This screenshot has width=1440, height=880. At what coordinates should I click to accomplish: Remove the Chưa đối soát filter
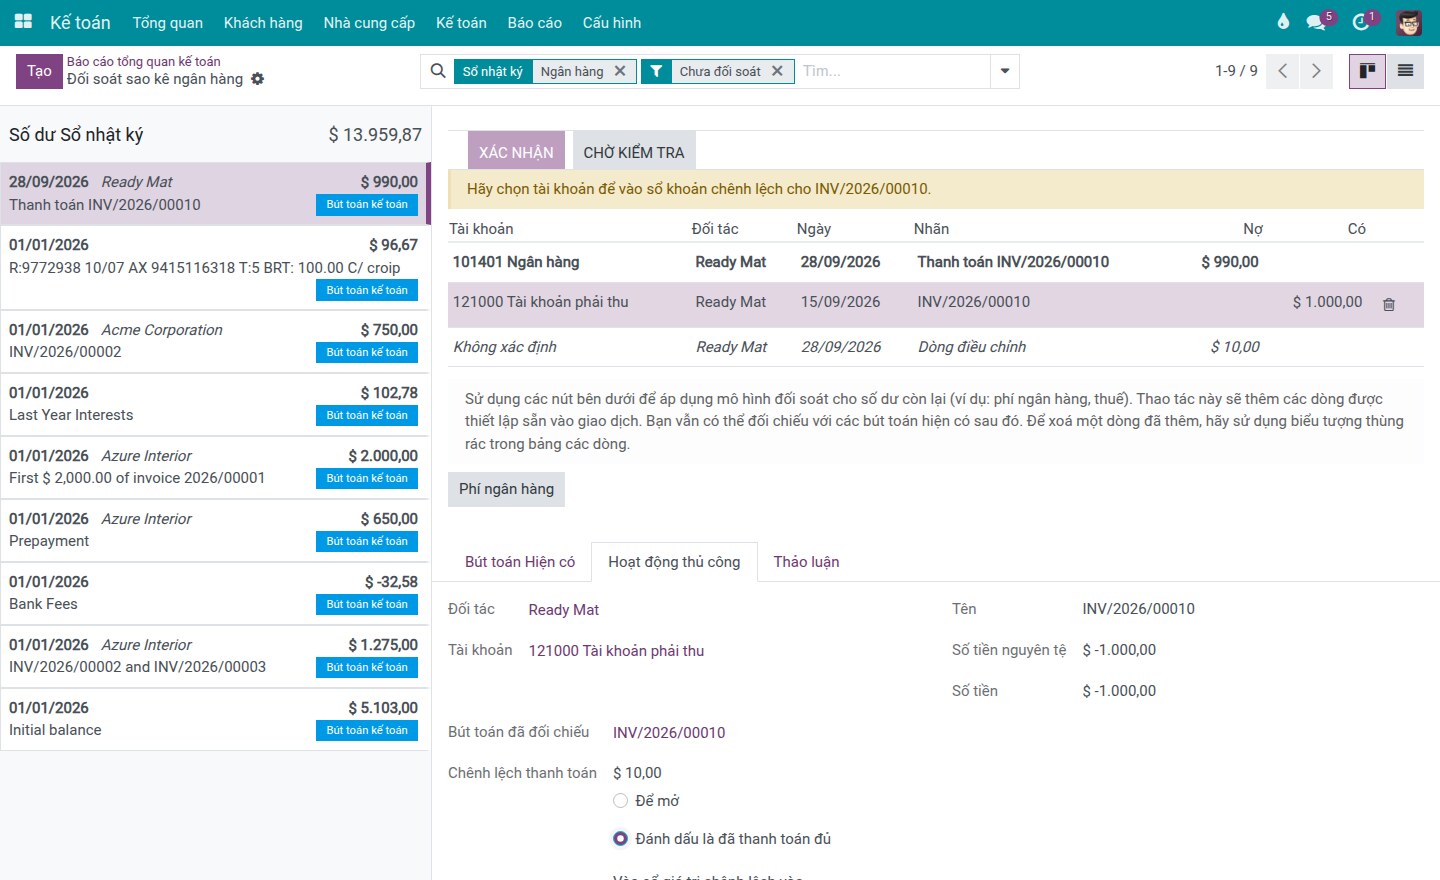point(777,71)
